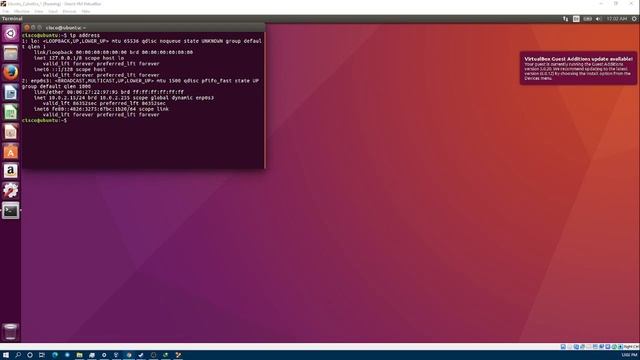Open the VirtualBox View menu

[39, 11]
